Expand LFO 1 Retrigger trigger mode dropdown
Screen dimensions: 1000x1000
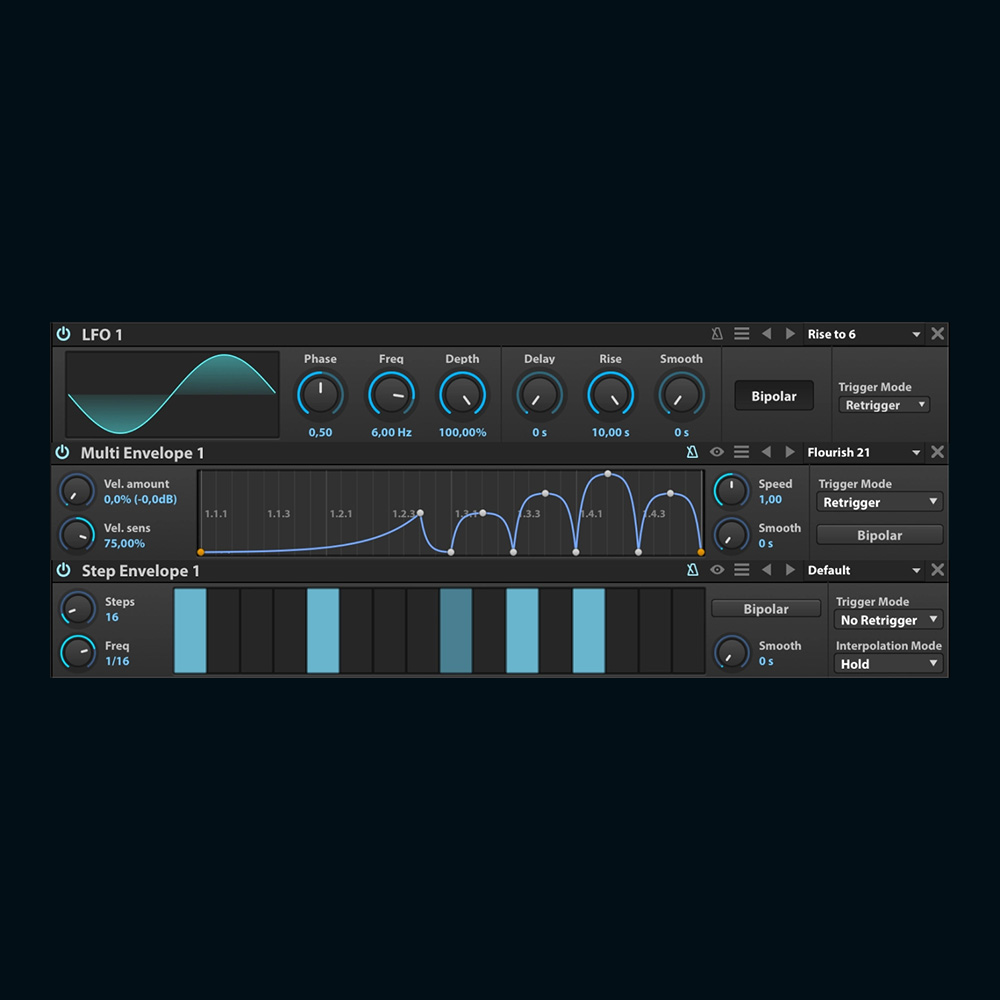pyautogui.click(x=884, y=405)
